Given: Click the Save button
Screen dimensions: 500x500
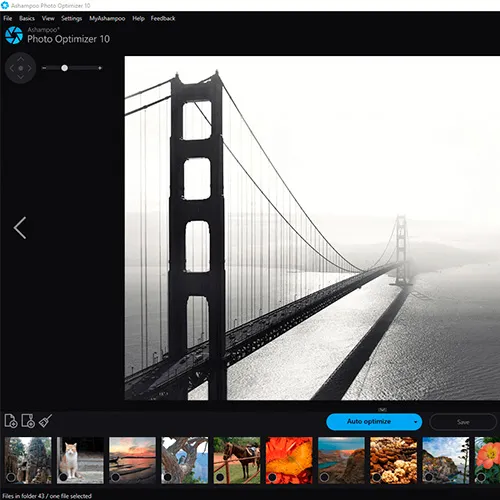Looking at the screenshot, I should click(x=463, y=422).
